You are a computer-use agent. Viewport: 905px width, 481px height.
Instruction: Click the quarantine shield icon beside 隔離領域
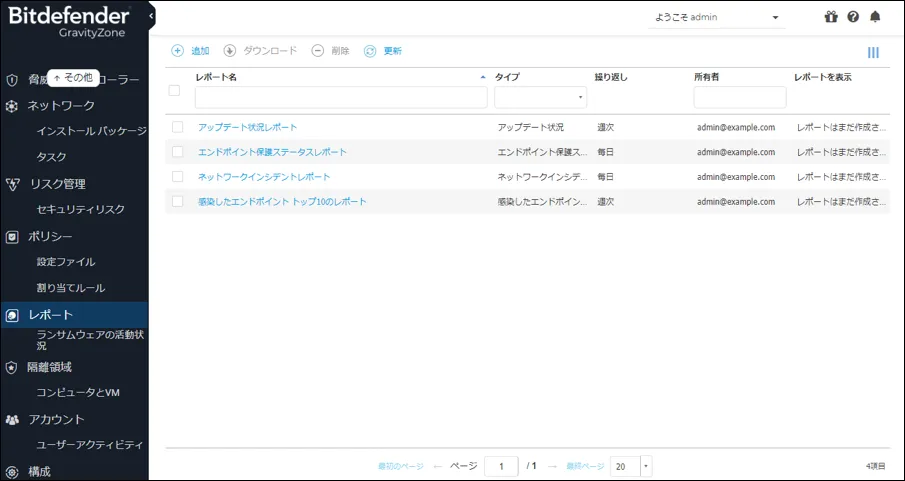tap(12, 367)
